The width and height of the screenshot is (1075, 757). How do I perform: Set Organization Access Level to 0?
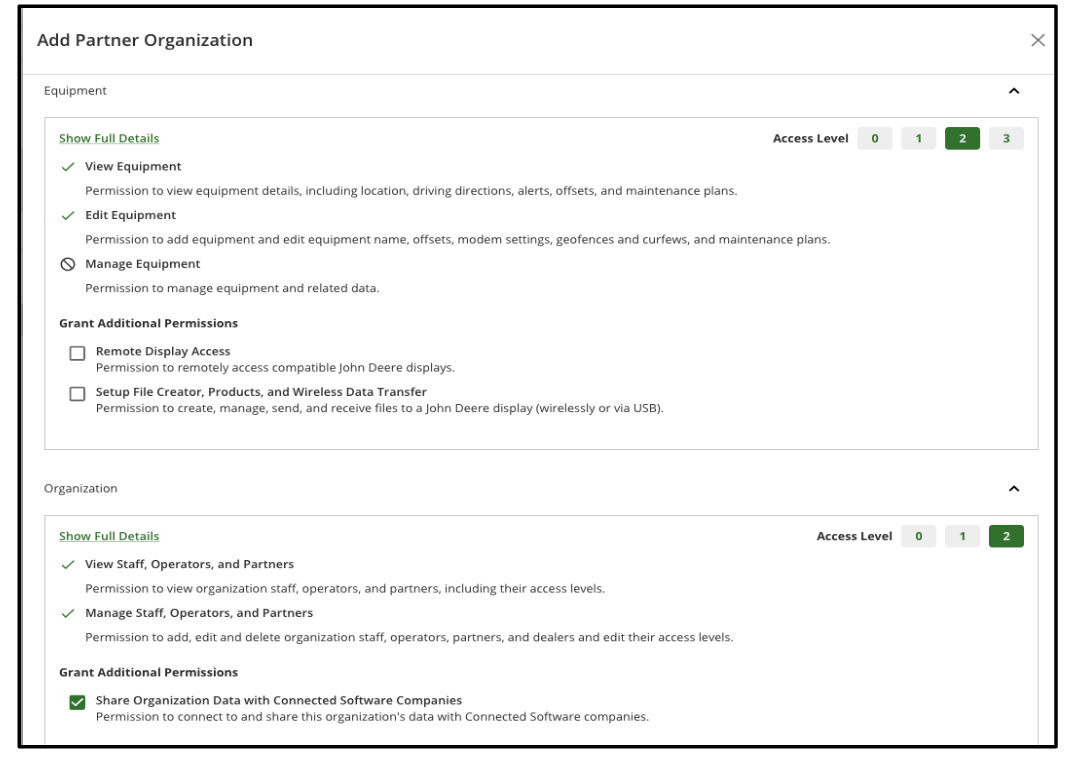(918, 538)
